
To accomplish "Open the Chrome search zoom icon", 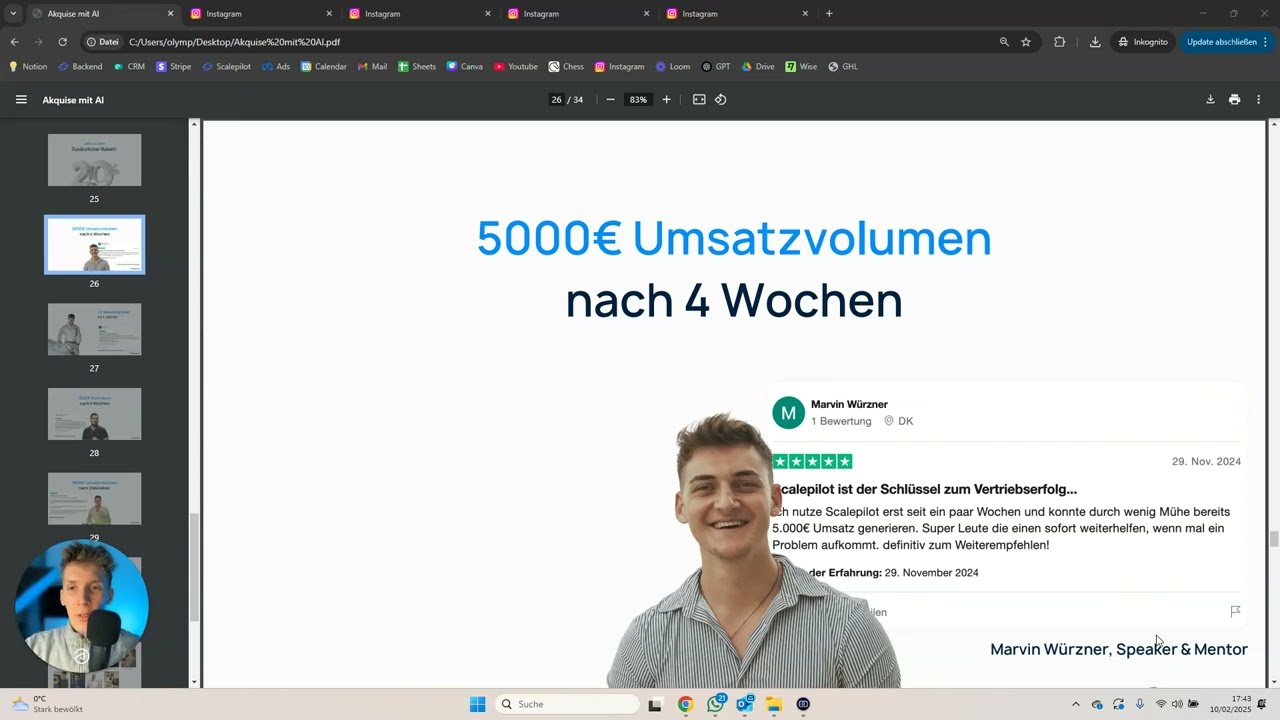I will pyautogui.click(x=1004, y=42).
